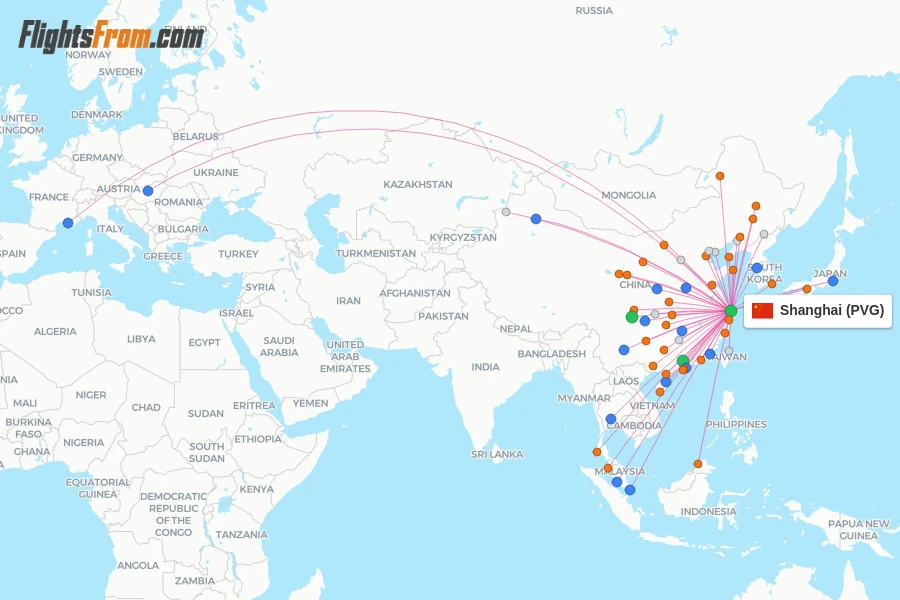
Task: Click the large green marker in central China
Action: (x=632, y=317)
